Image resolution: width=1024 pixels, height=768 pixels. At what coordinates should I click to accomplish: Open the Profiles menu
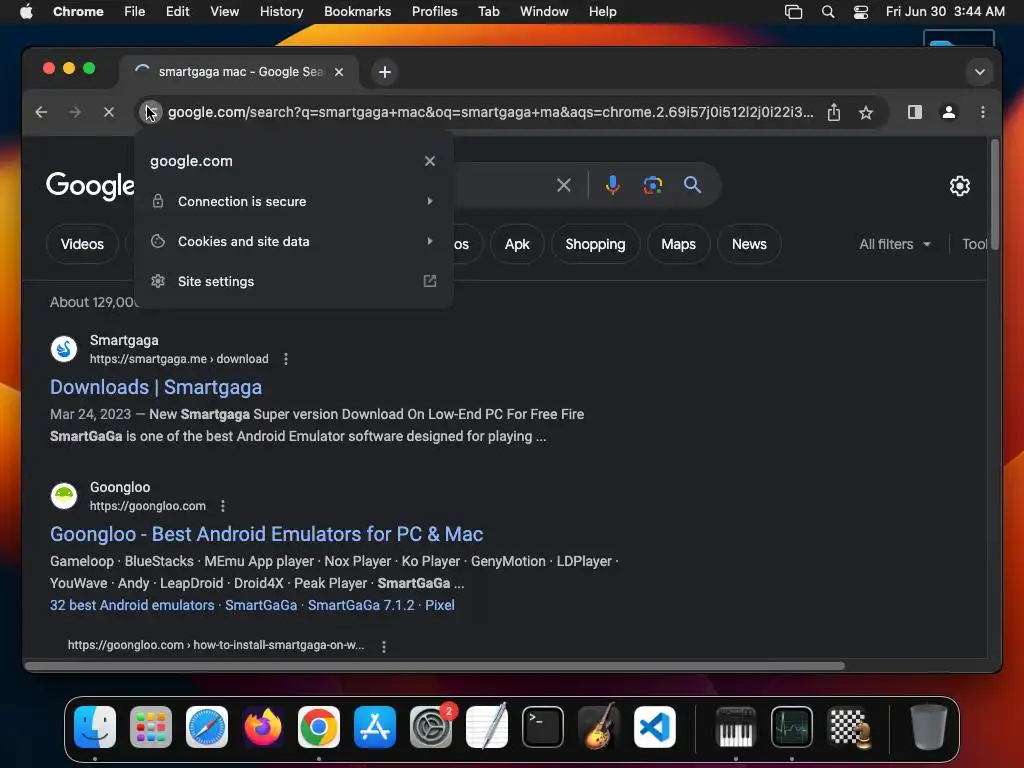point(434,11)
